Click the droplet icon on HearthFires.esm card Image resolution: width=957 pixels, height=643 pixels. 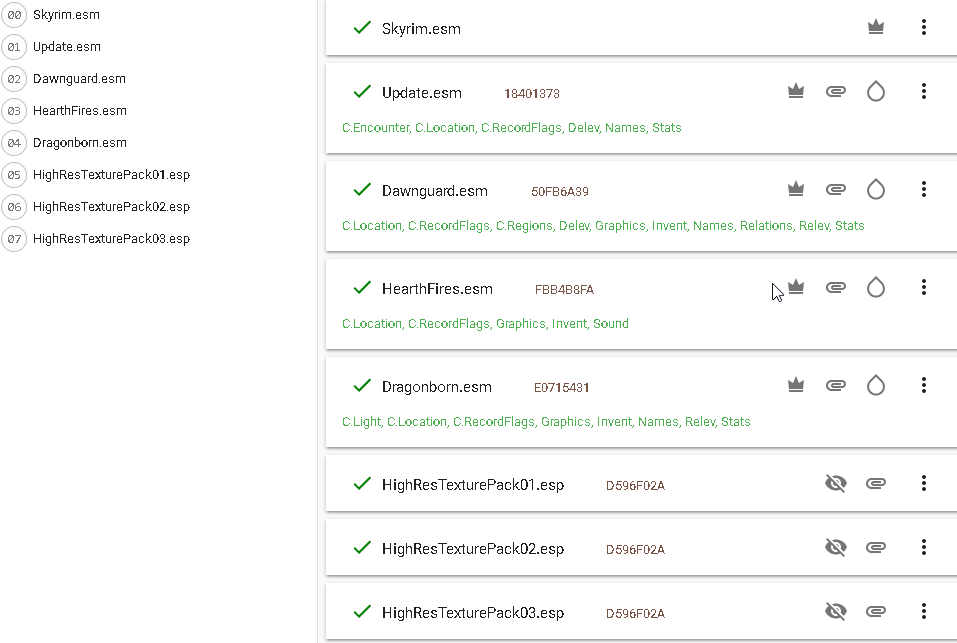(876, 287)
